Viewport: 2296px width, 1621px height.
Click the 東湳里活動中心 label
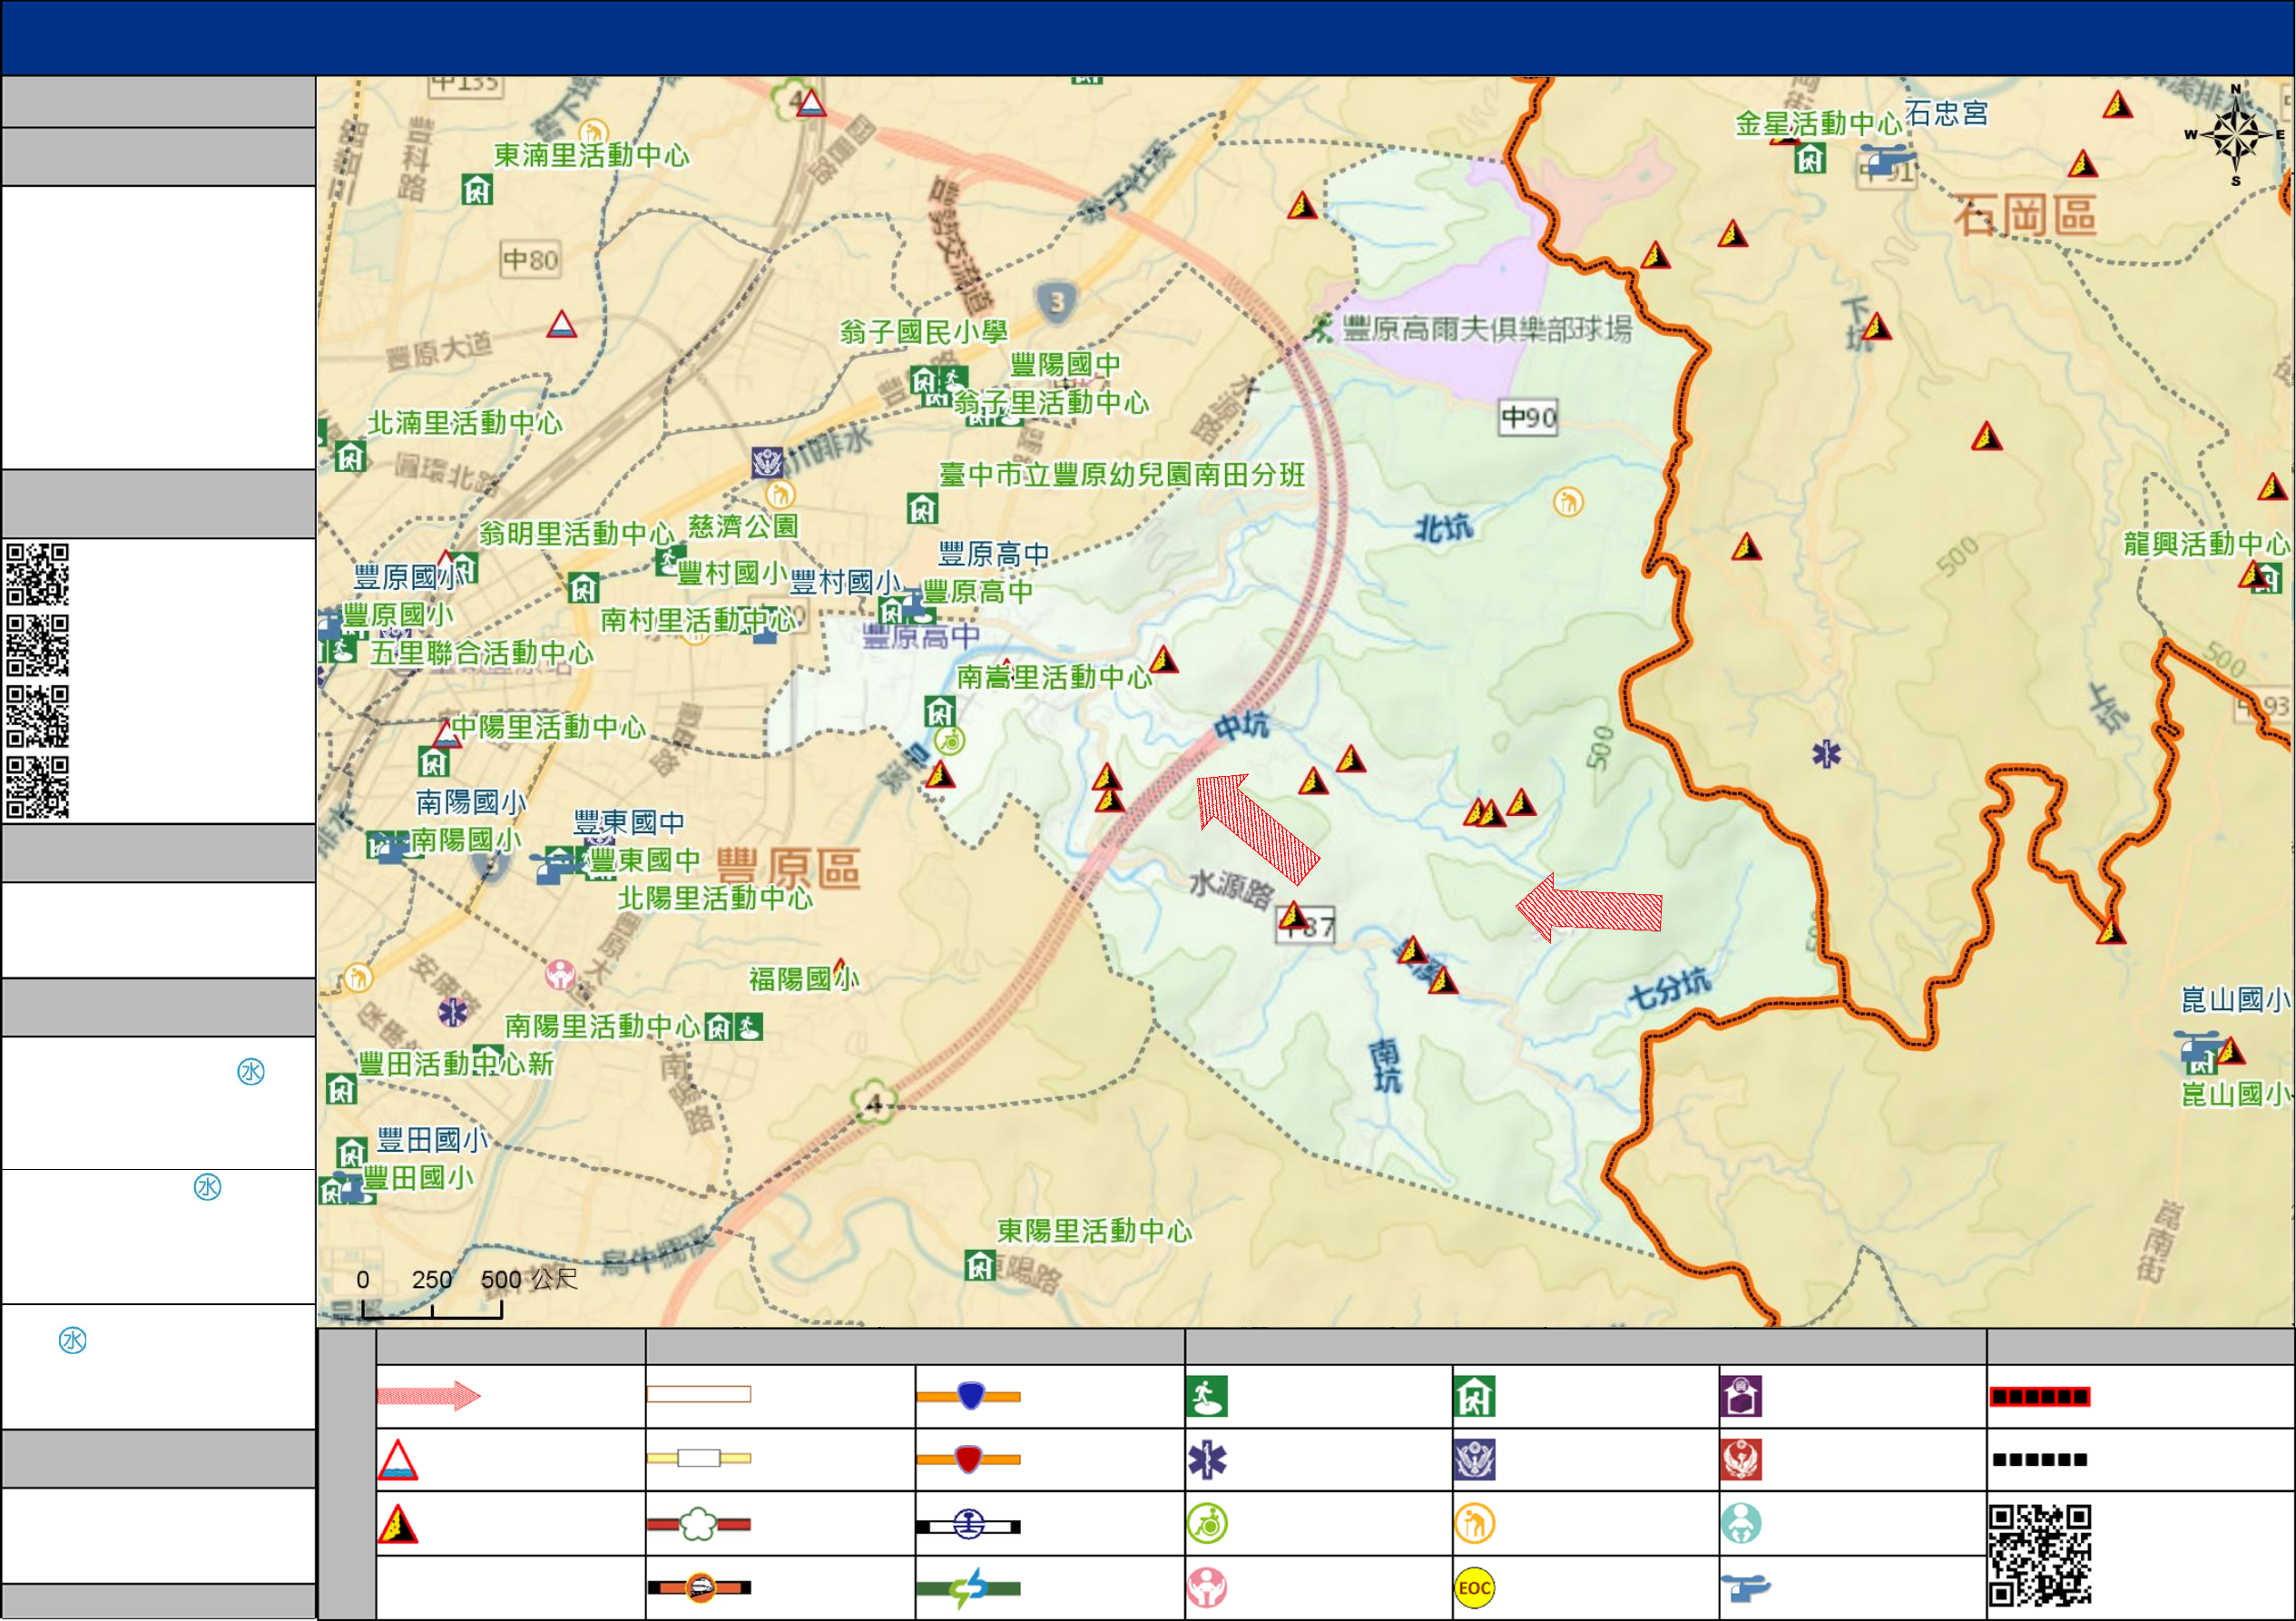592,155
